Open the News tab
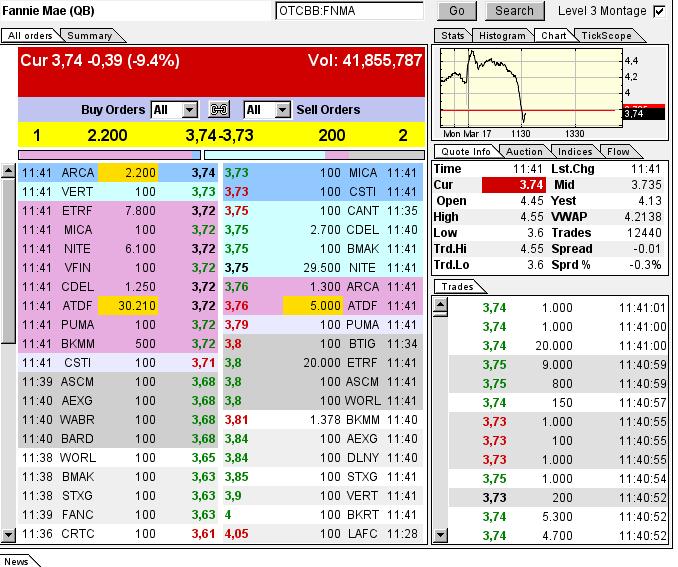 tap(16, 561)
